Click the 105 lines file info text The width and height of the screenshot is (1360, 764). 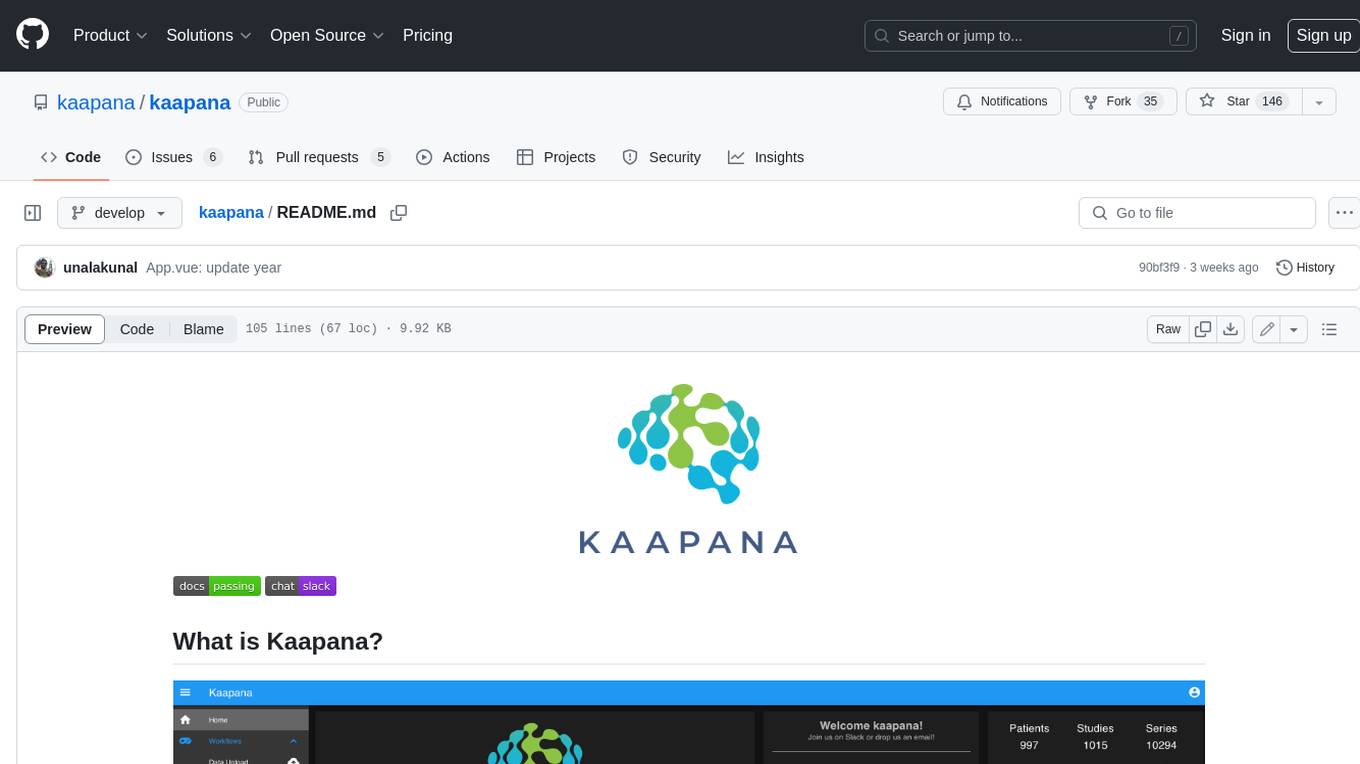coord(348,329)
